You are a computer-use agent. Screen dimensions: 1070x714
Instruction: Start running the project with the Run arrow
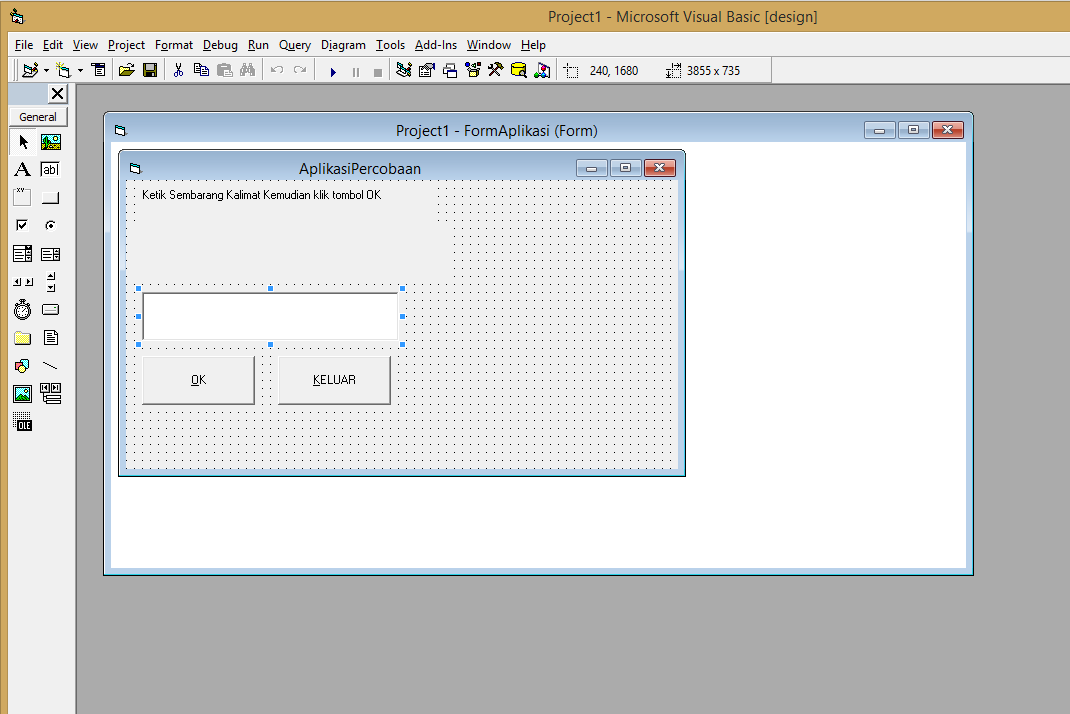click(332, 70)
